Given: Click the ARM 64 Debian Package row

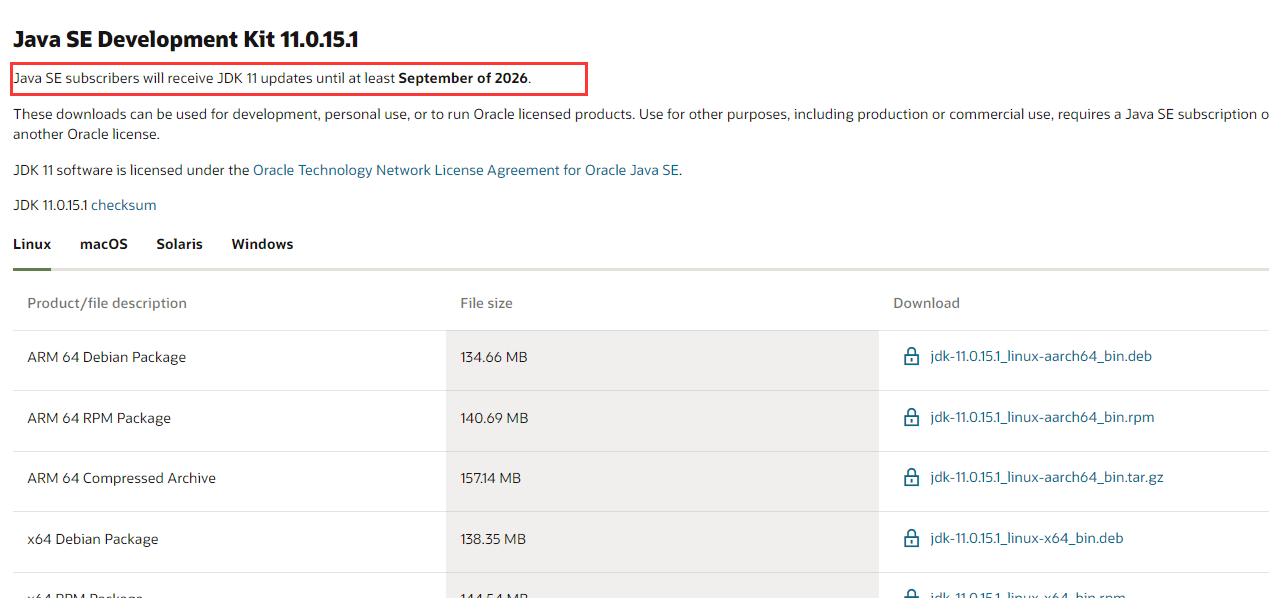Looking at the screenshot, I should pos(640,357).
